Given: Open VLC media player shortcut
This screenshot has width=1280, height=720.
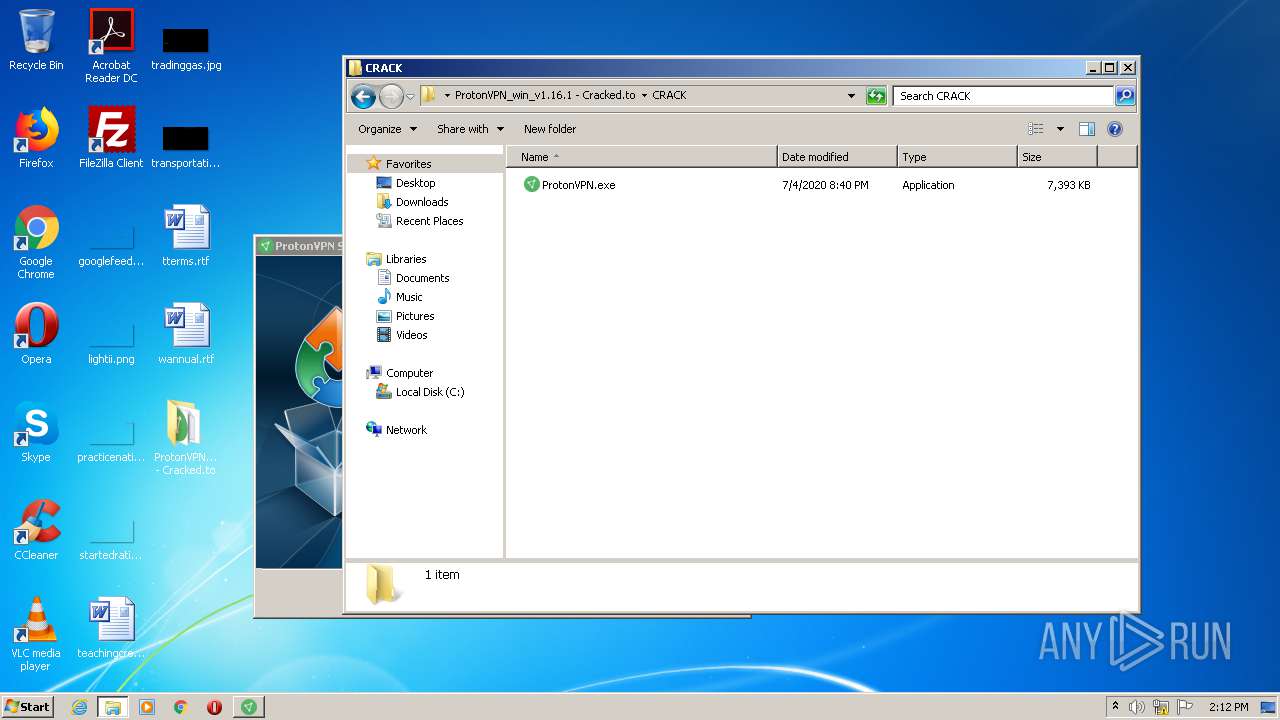Looking at the screenshot, I should [36, 634].
